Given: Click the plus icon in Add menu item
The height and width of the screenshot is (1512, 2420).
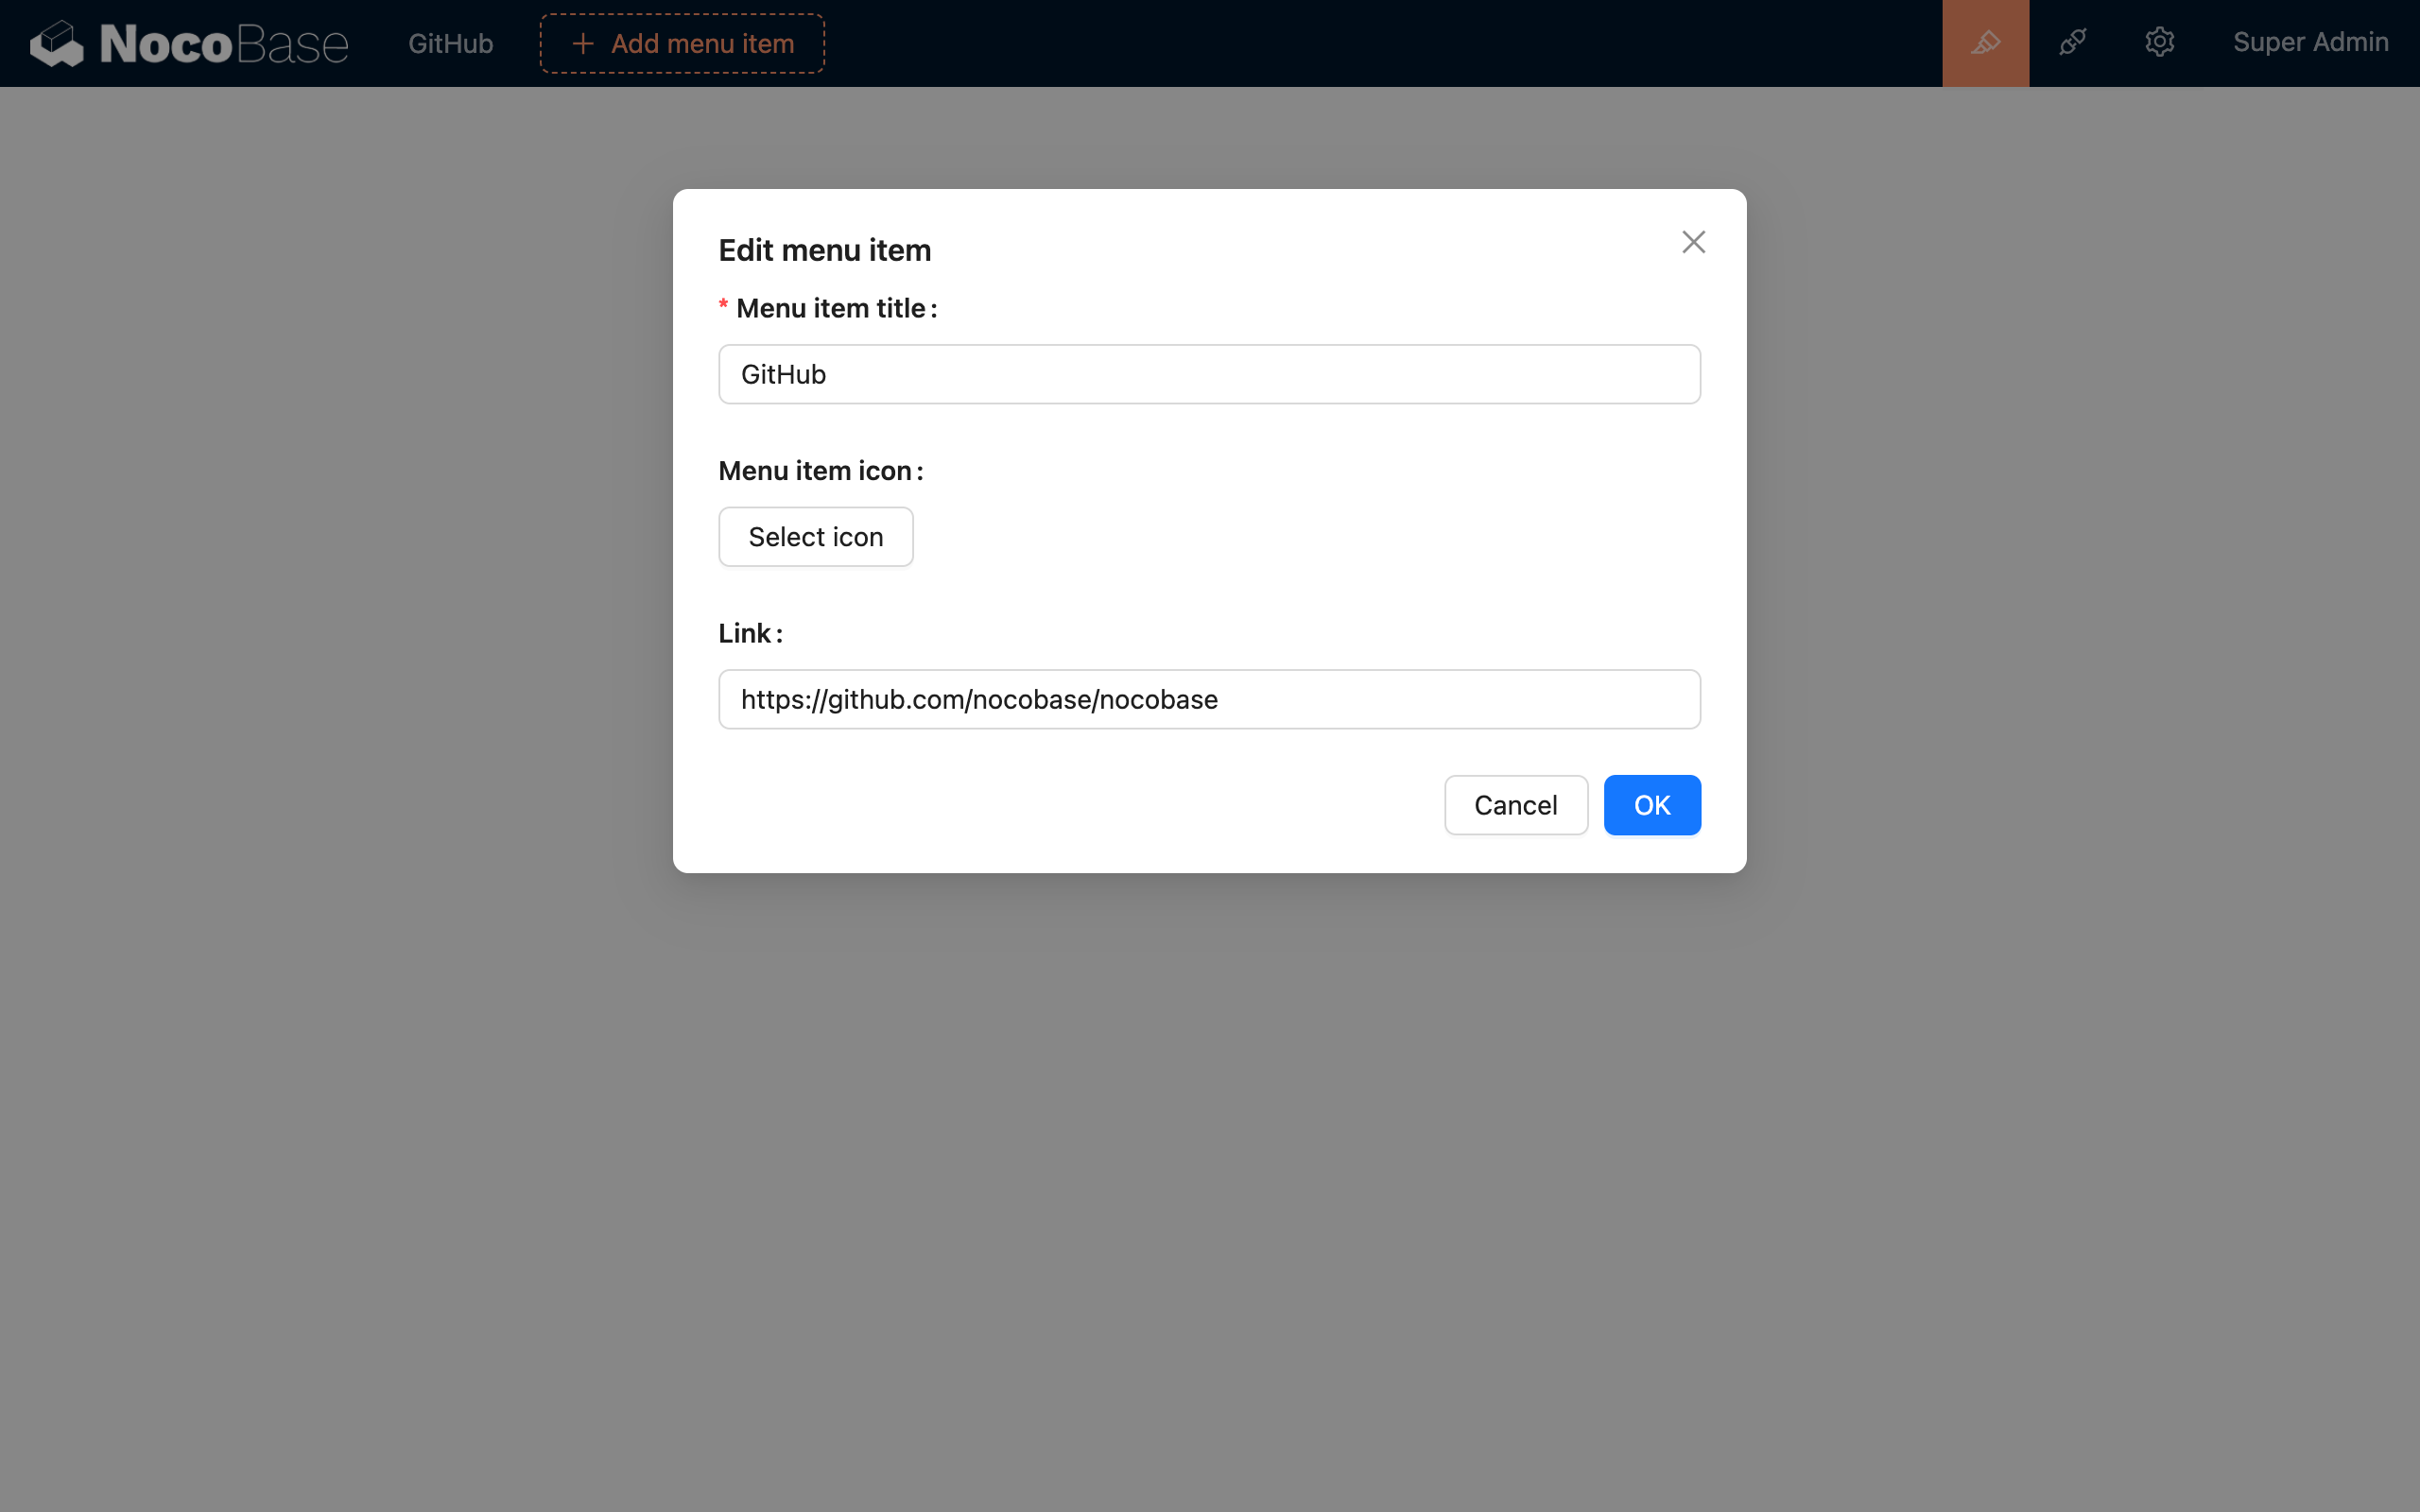Looking at the screenshot, I should coord(583,44).
